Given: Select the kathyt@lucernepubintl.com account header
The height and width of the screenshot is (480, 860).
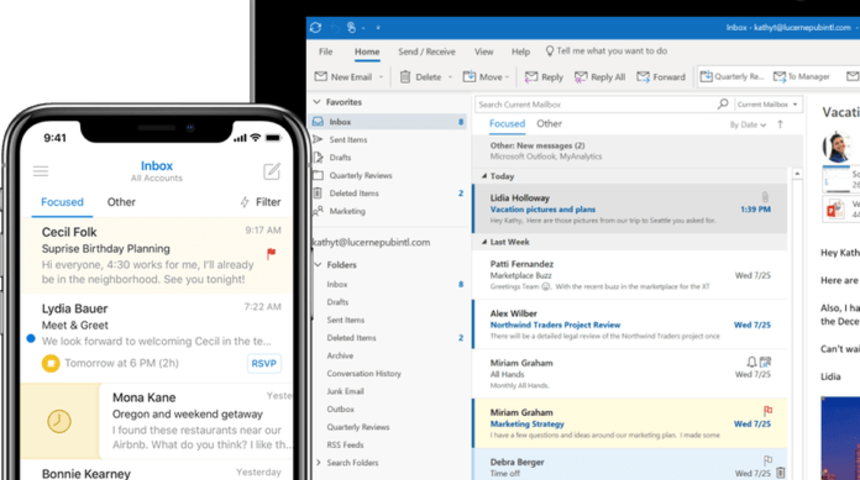Looking at the screenshot, I should (x=371, y=242).
